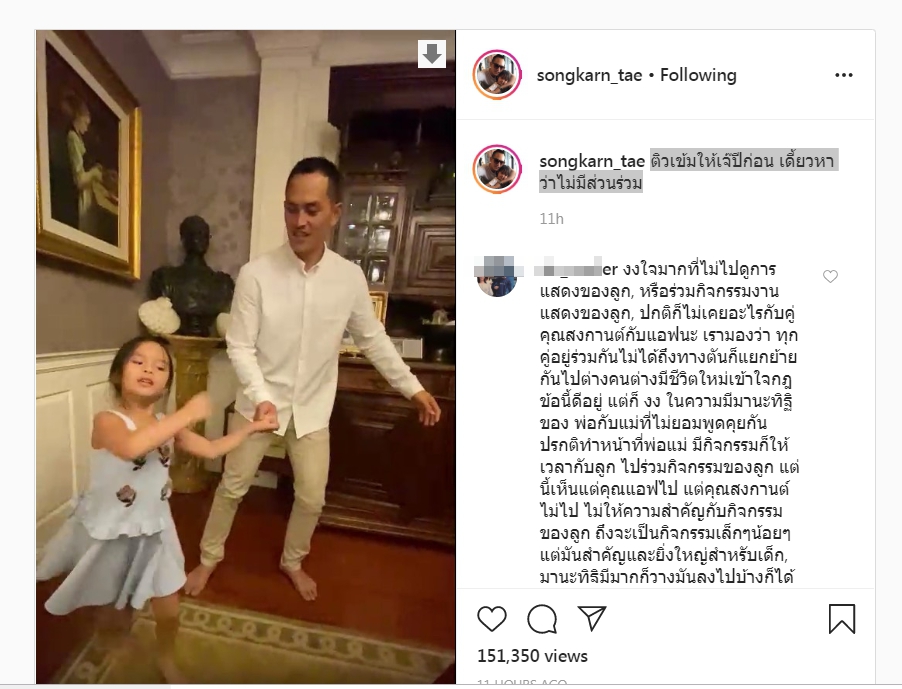Image resolution: width=902 pixels, height=689 pixels.
Task: Like the first comment's small heart
Action: pos(830,277)
